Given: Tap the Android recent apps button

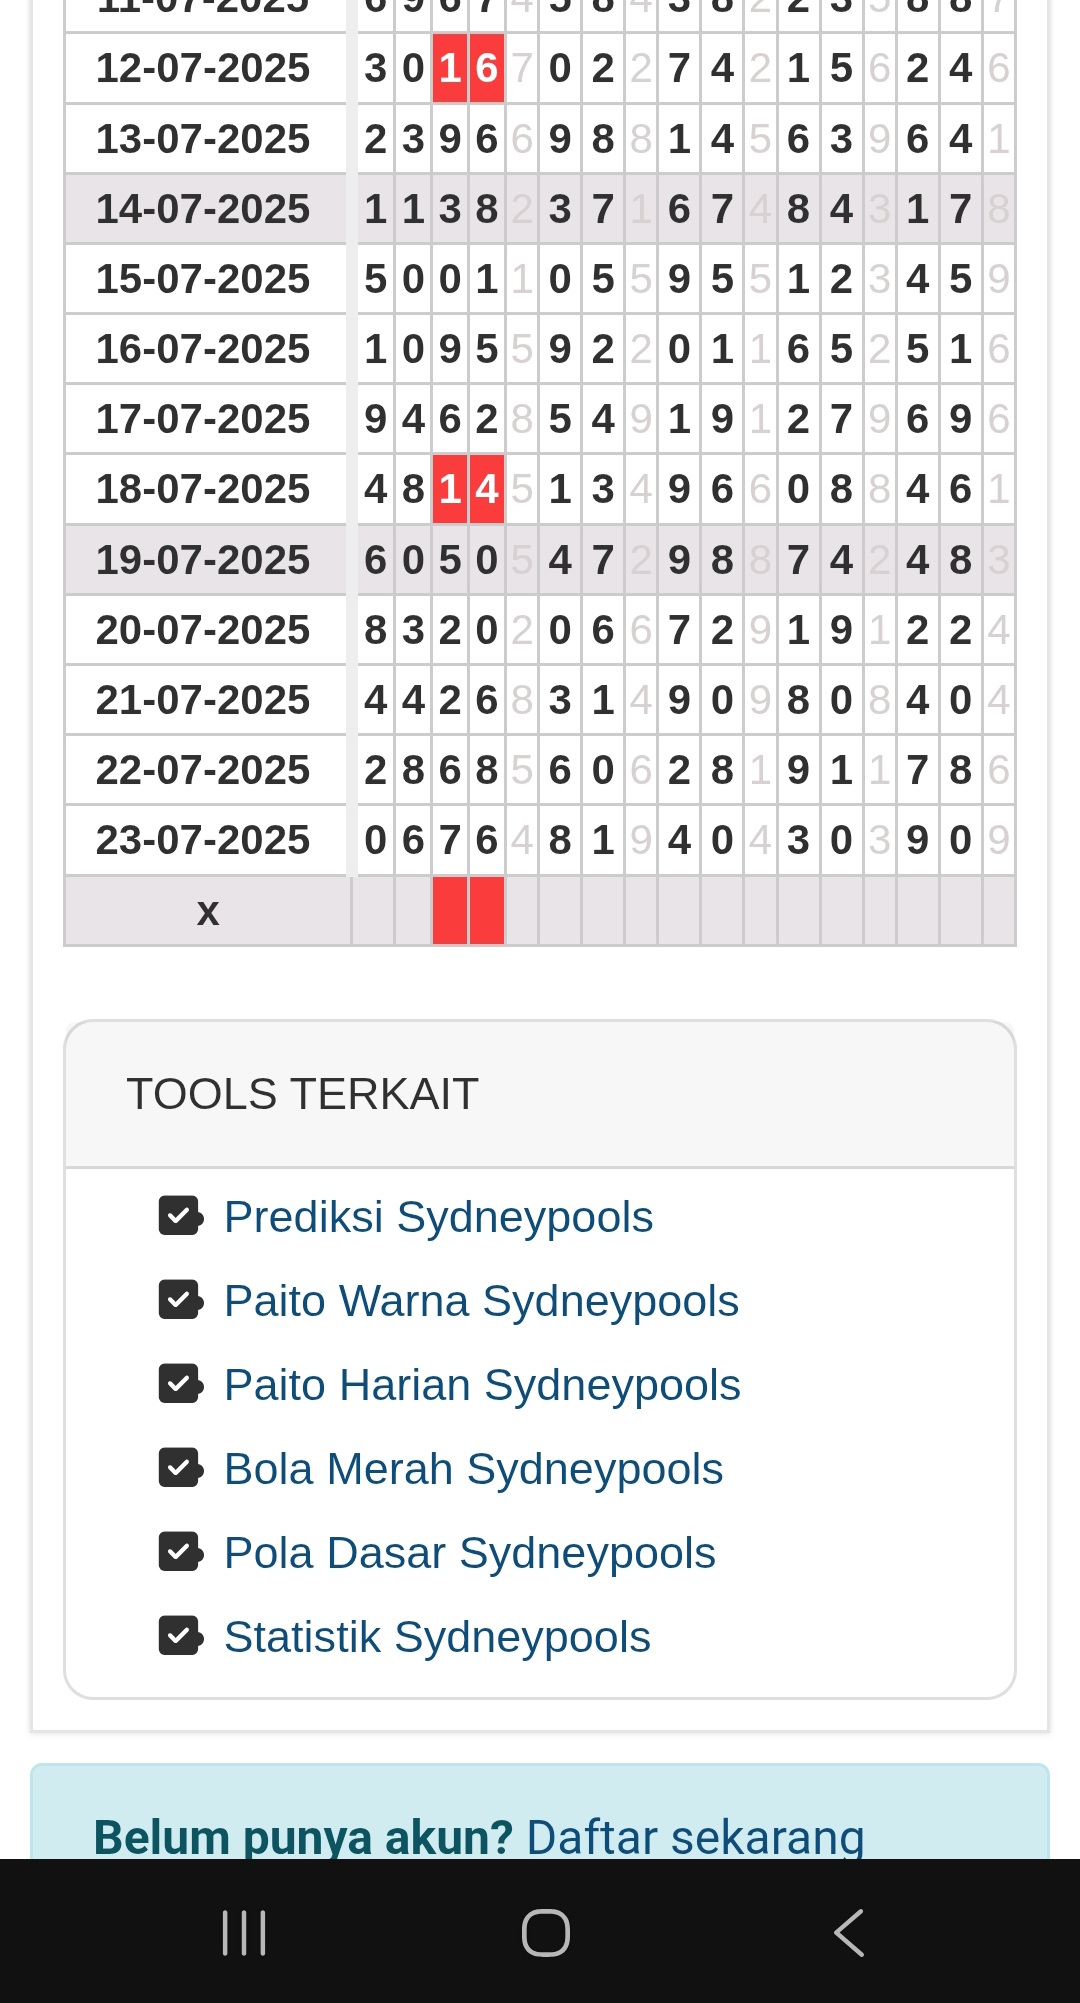Looking at the screenshot, I should pos(244,1932).
